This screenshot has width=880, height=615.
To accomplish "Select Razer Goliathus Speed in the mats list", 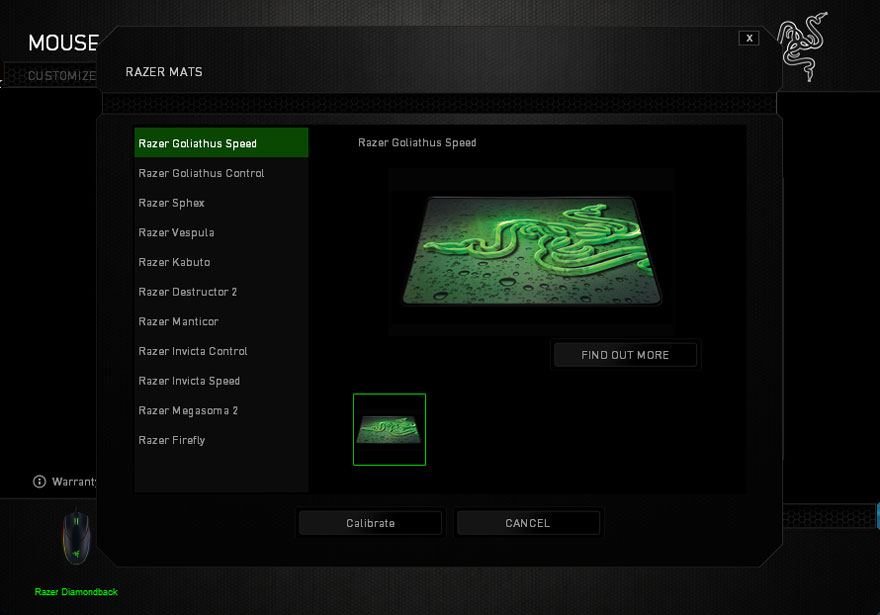I will click(221, 143).
